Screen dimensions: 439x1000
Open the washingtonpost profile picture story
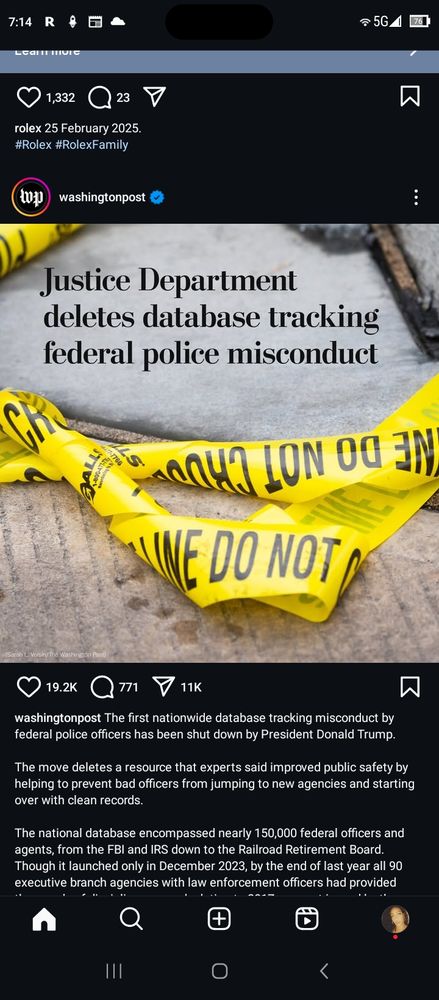click(x=31, y=198)
